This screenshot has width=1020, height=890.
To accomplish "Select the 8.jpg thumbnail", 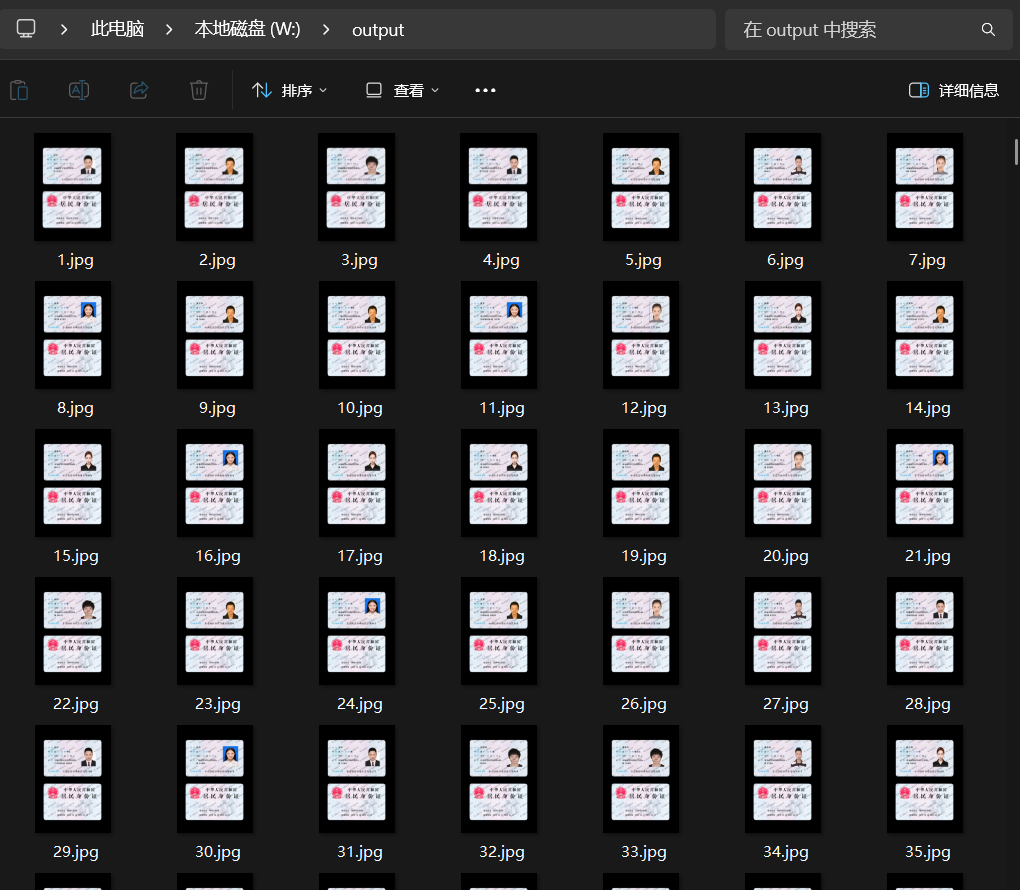I will [x=72, y=335].
